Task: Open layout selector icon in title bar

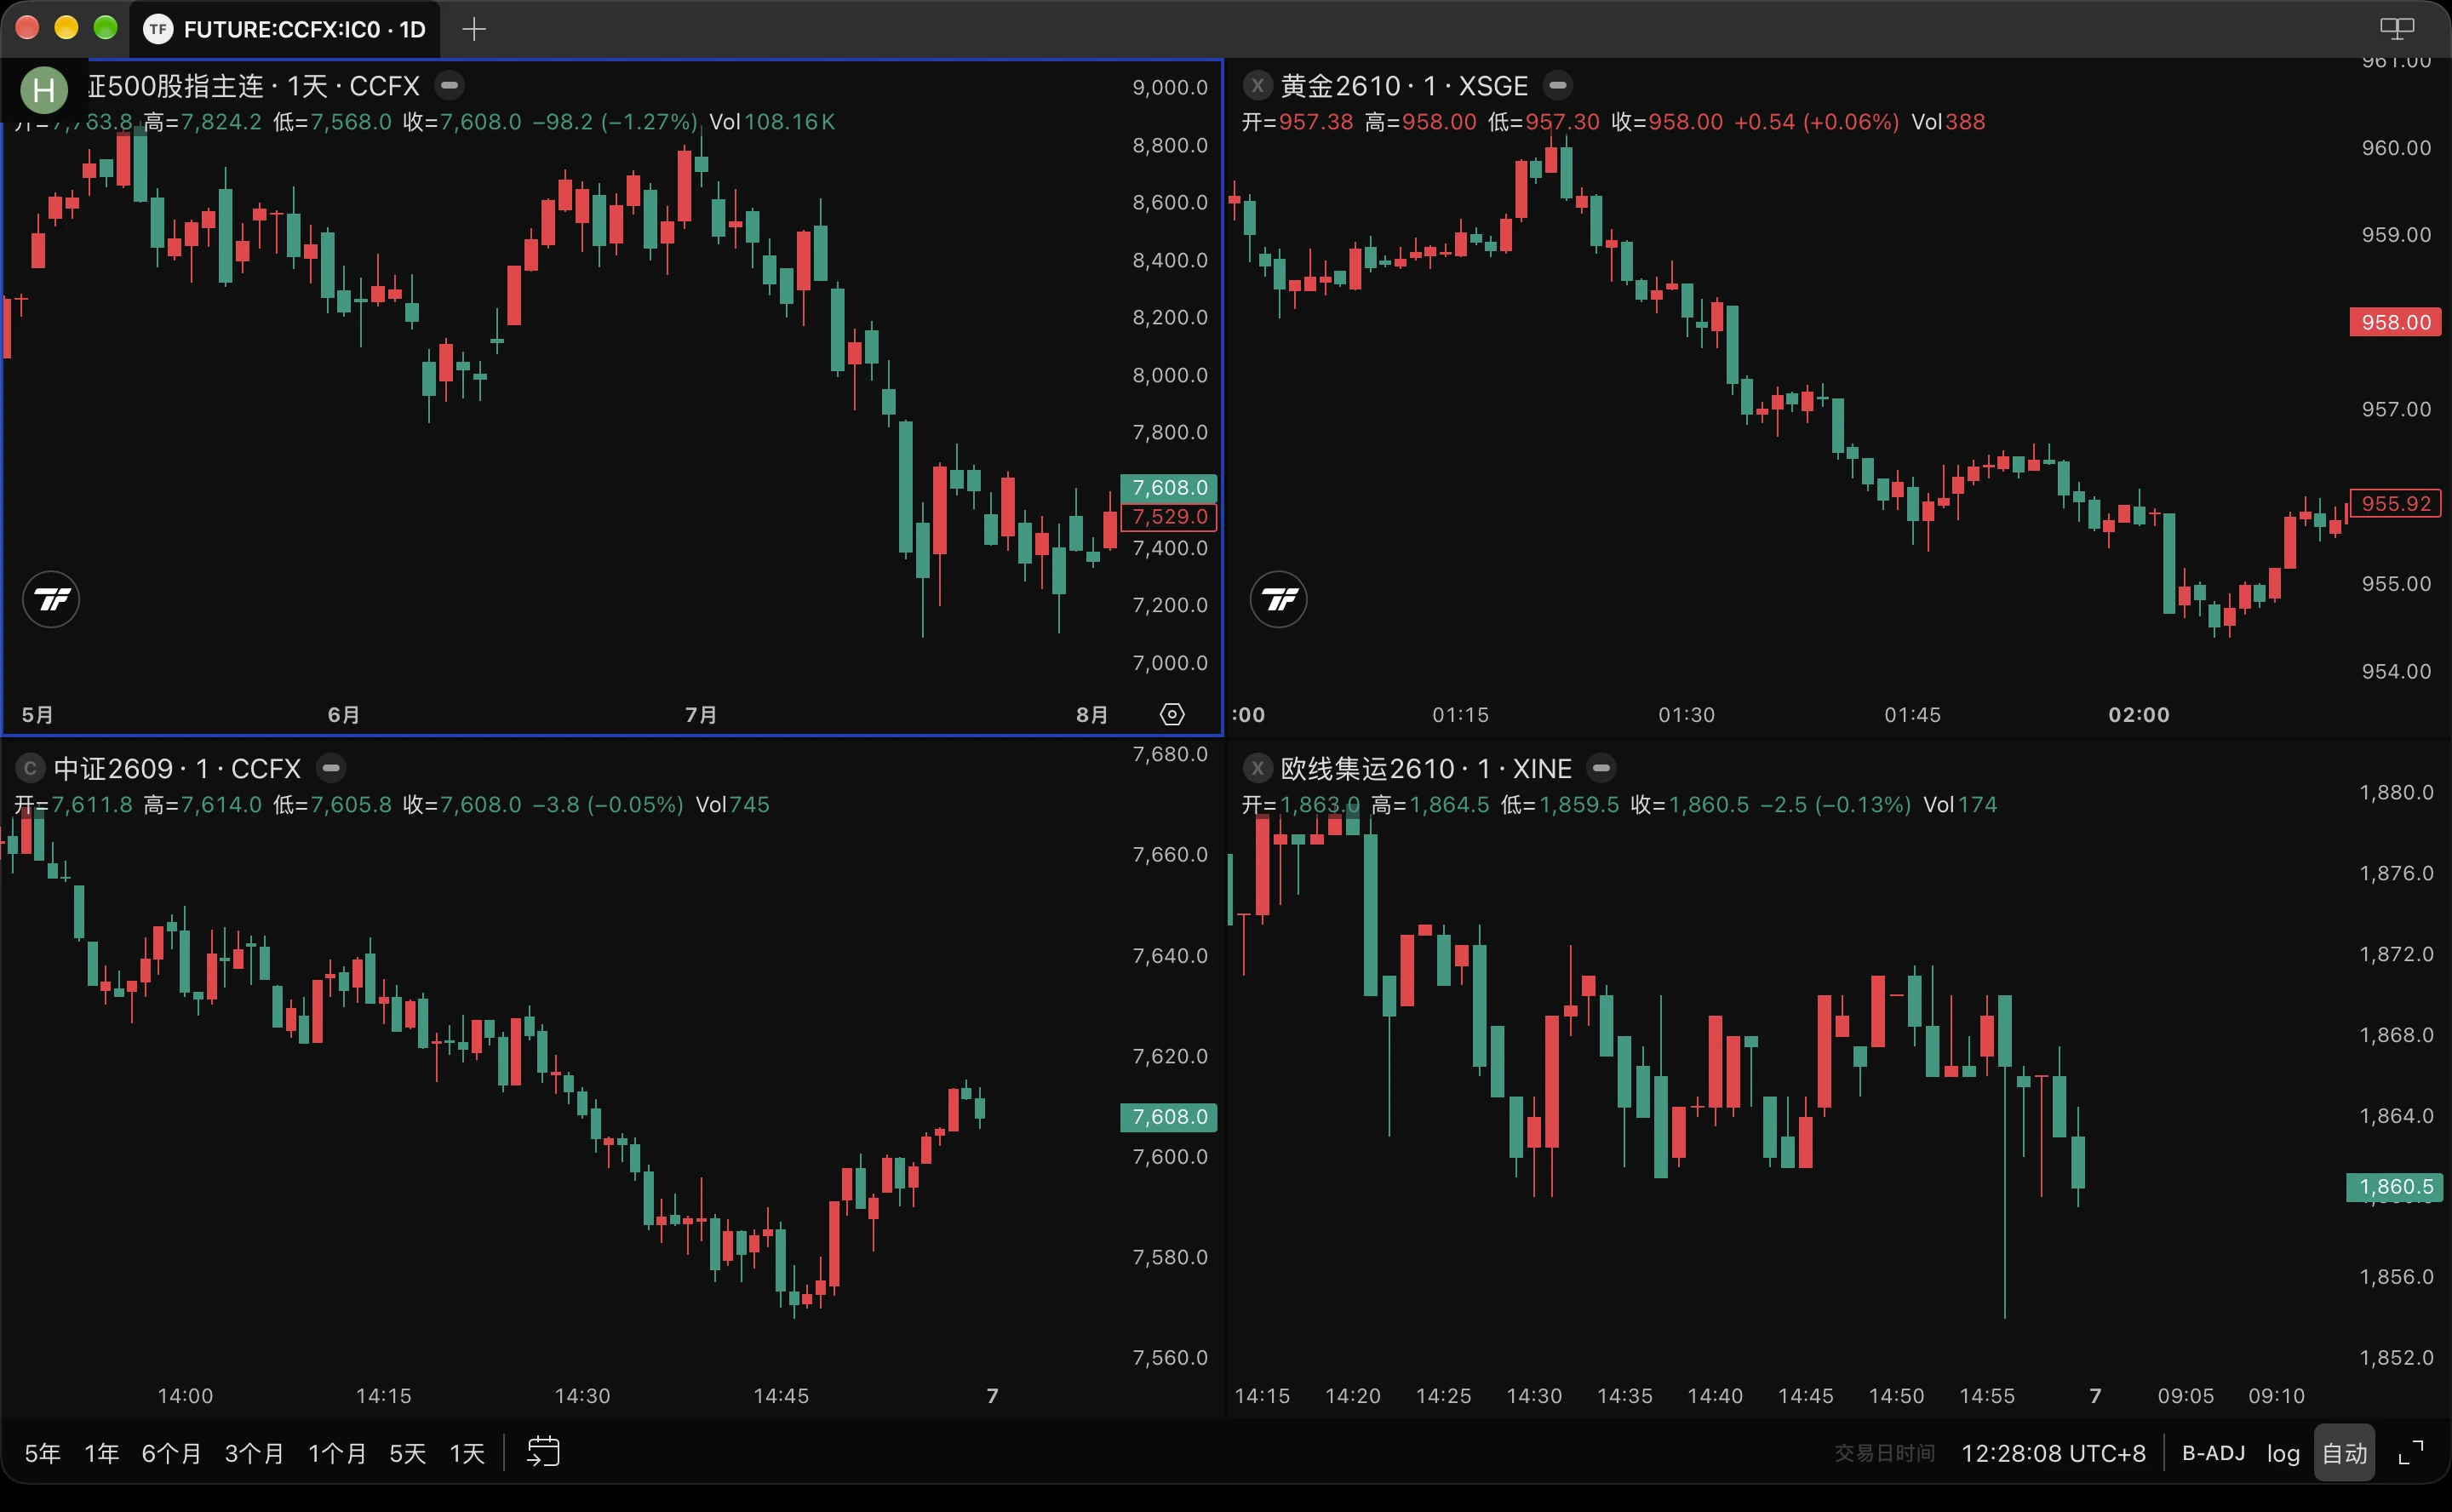Action: [x=2396, y=28]
